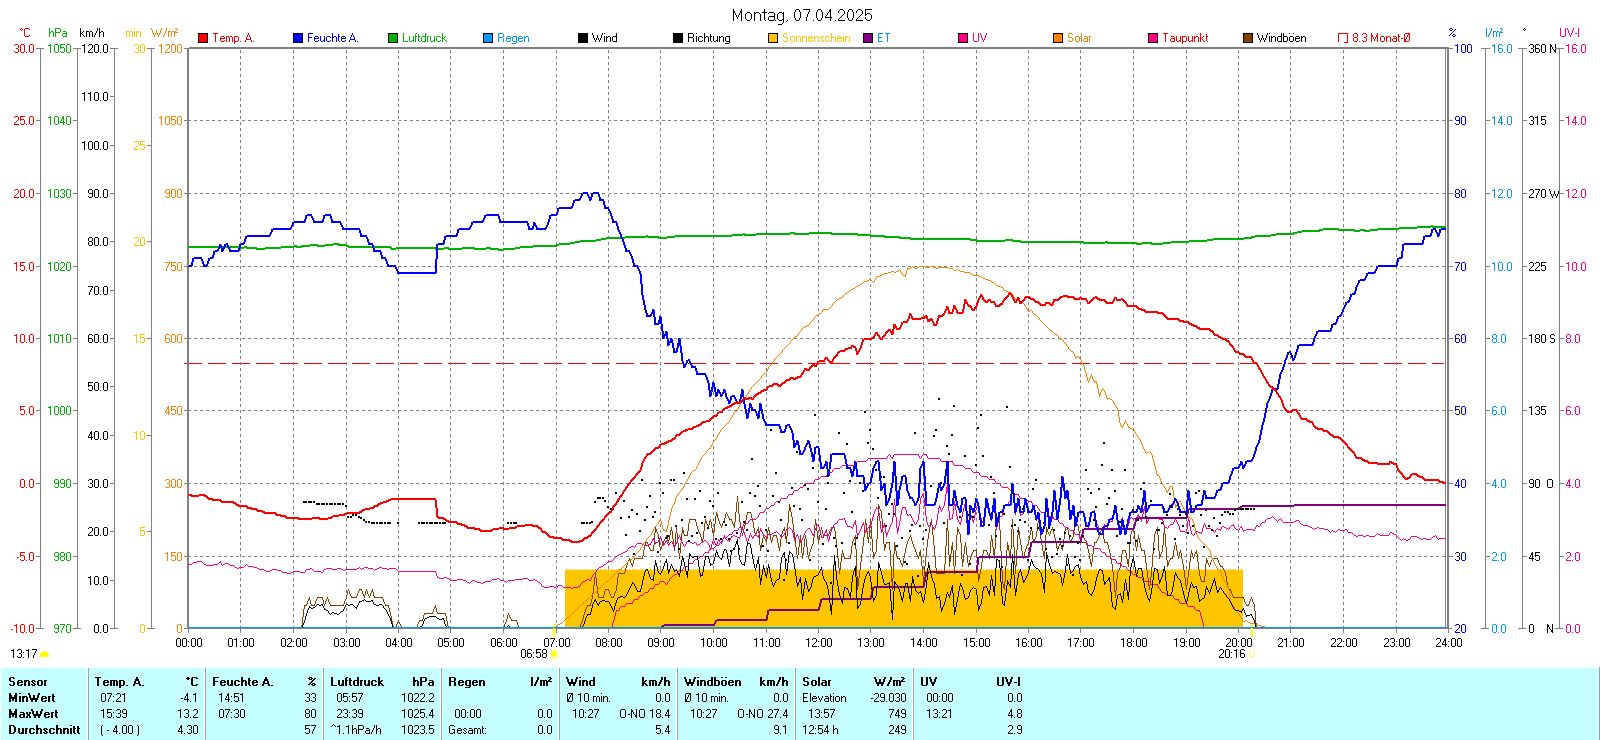Click the green Luftdruck legend square

point(393,38)
